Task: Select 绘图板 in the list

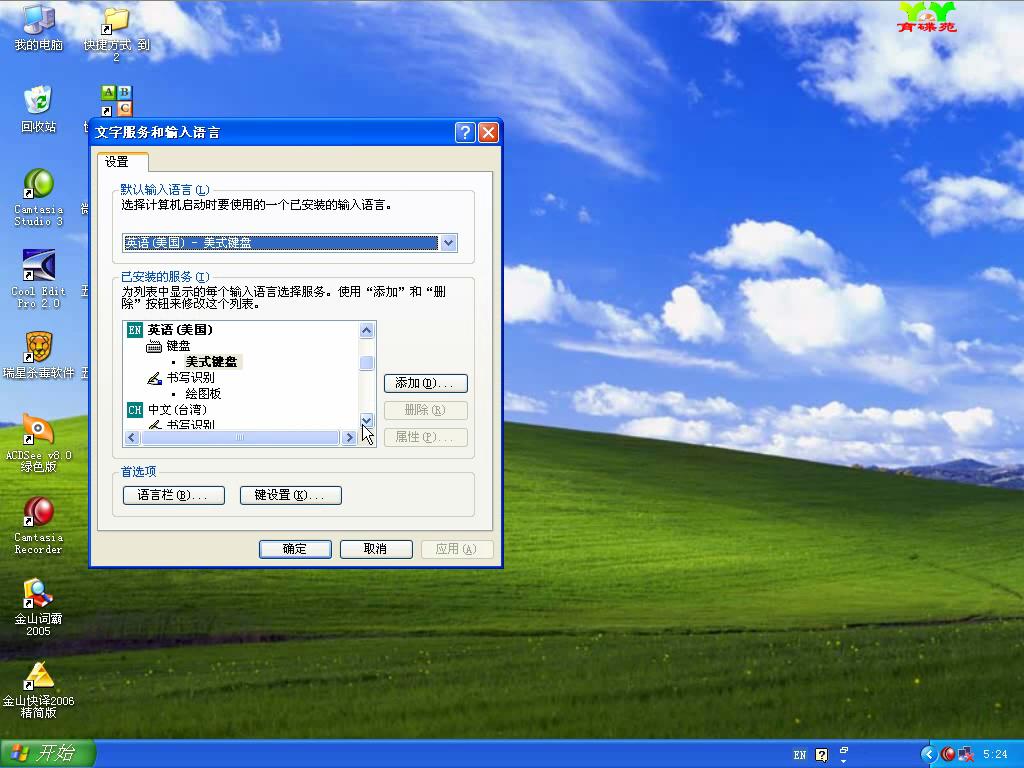Action: pos(203,394)
